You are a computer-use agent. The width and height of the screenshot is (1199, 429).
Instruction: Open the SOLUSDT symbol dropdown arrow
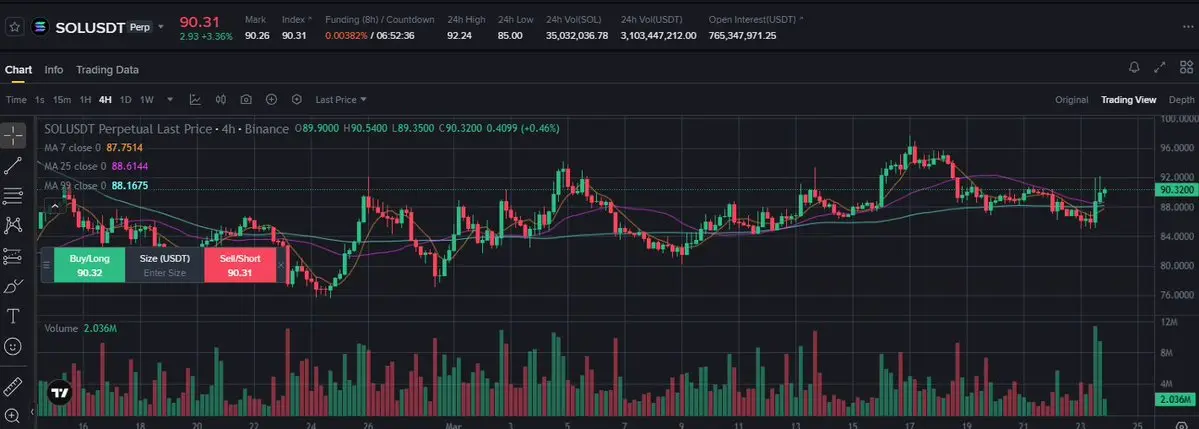coord(161,27)
